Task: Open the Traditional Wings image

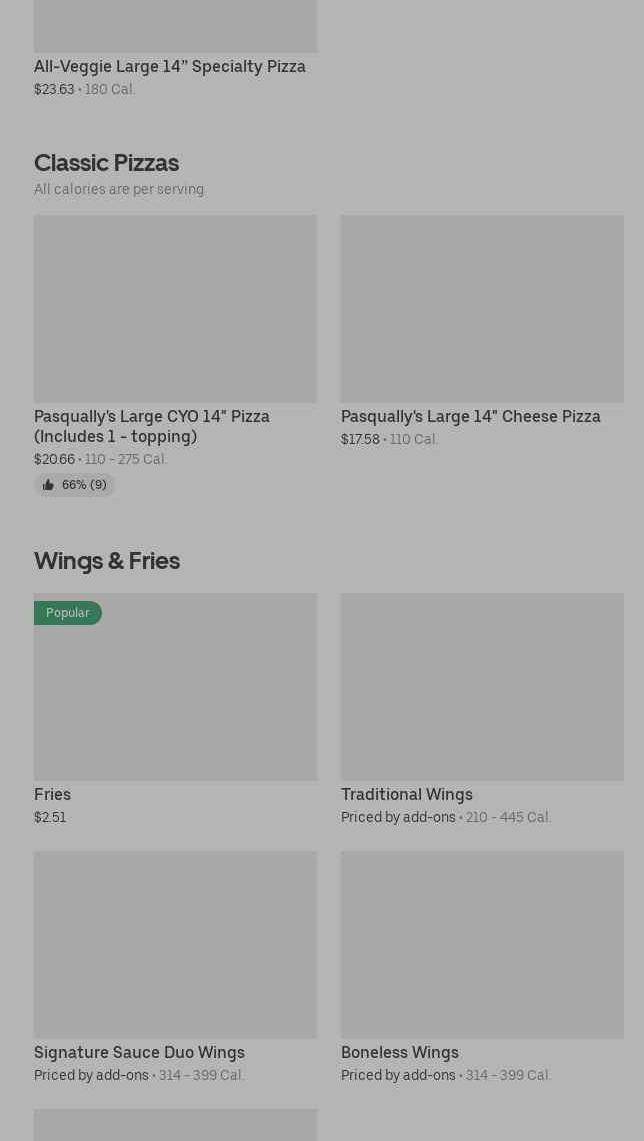Action: [x=482, y=686]
